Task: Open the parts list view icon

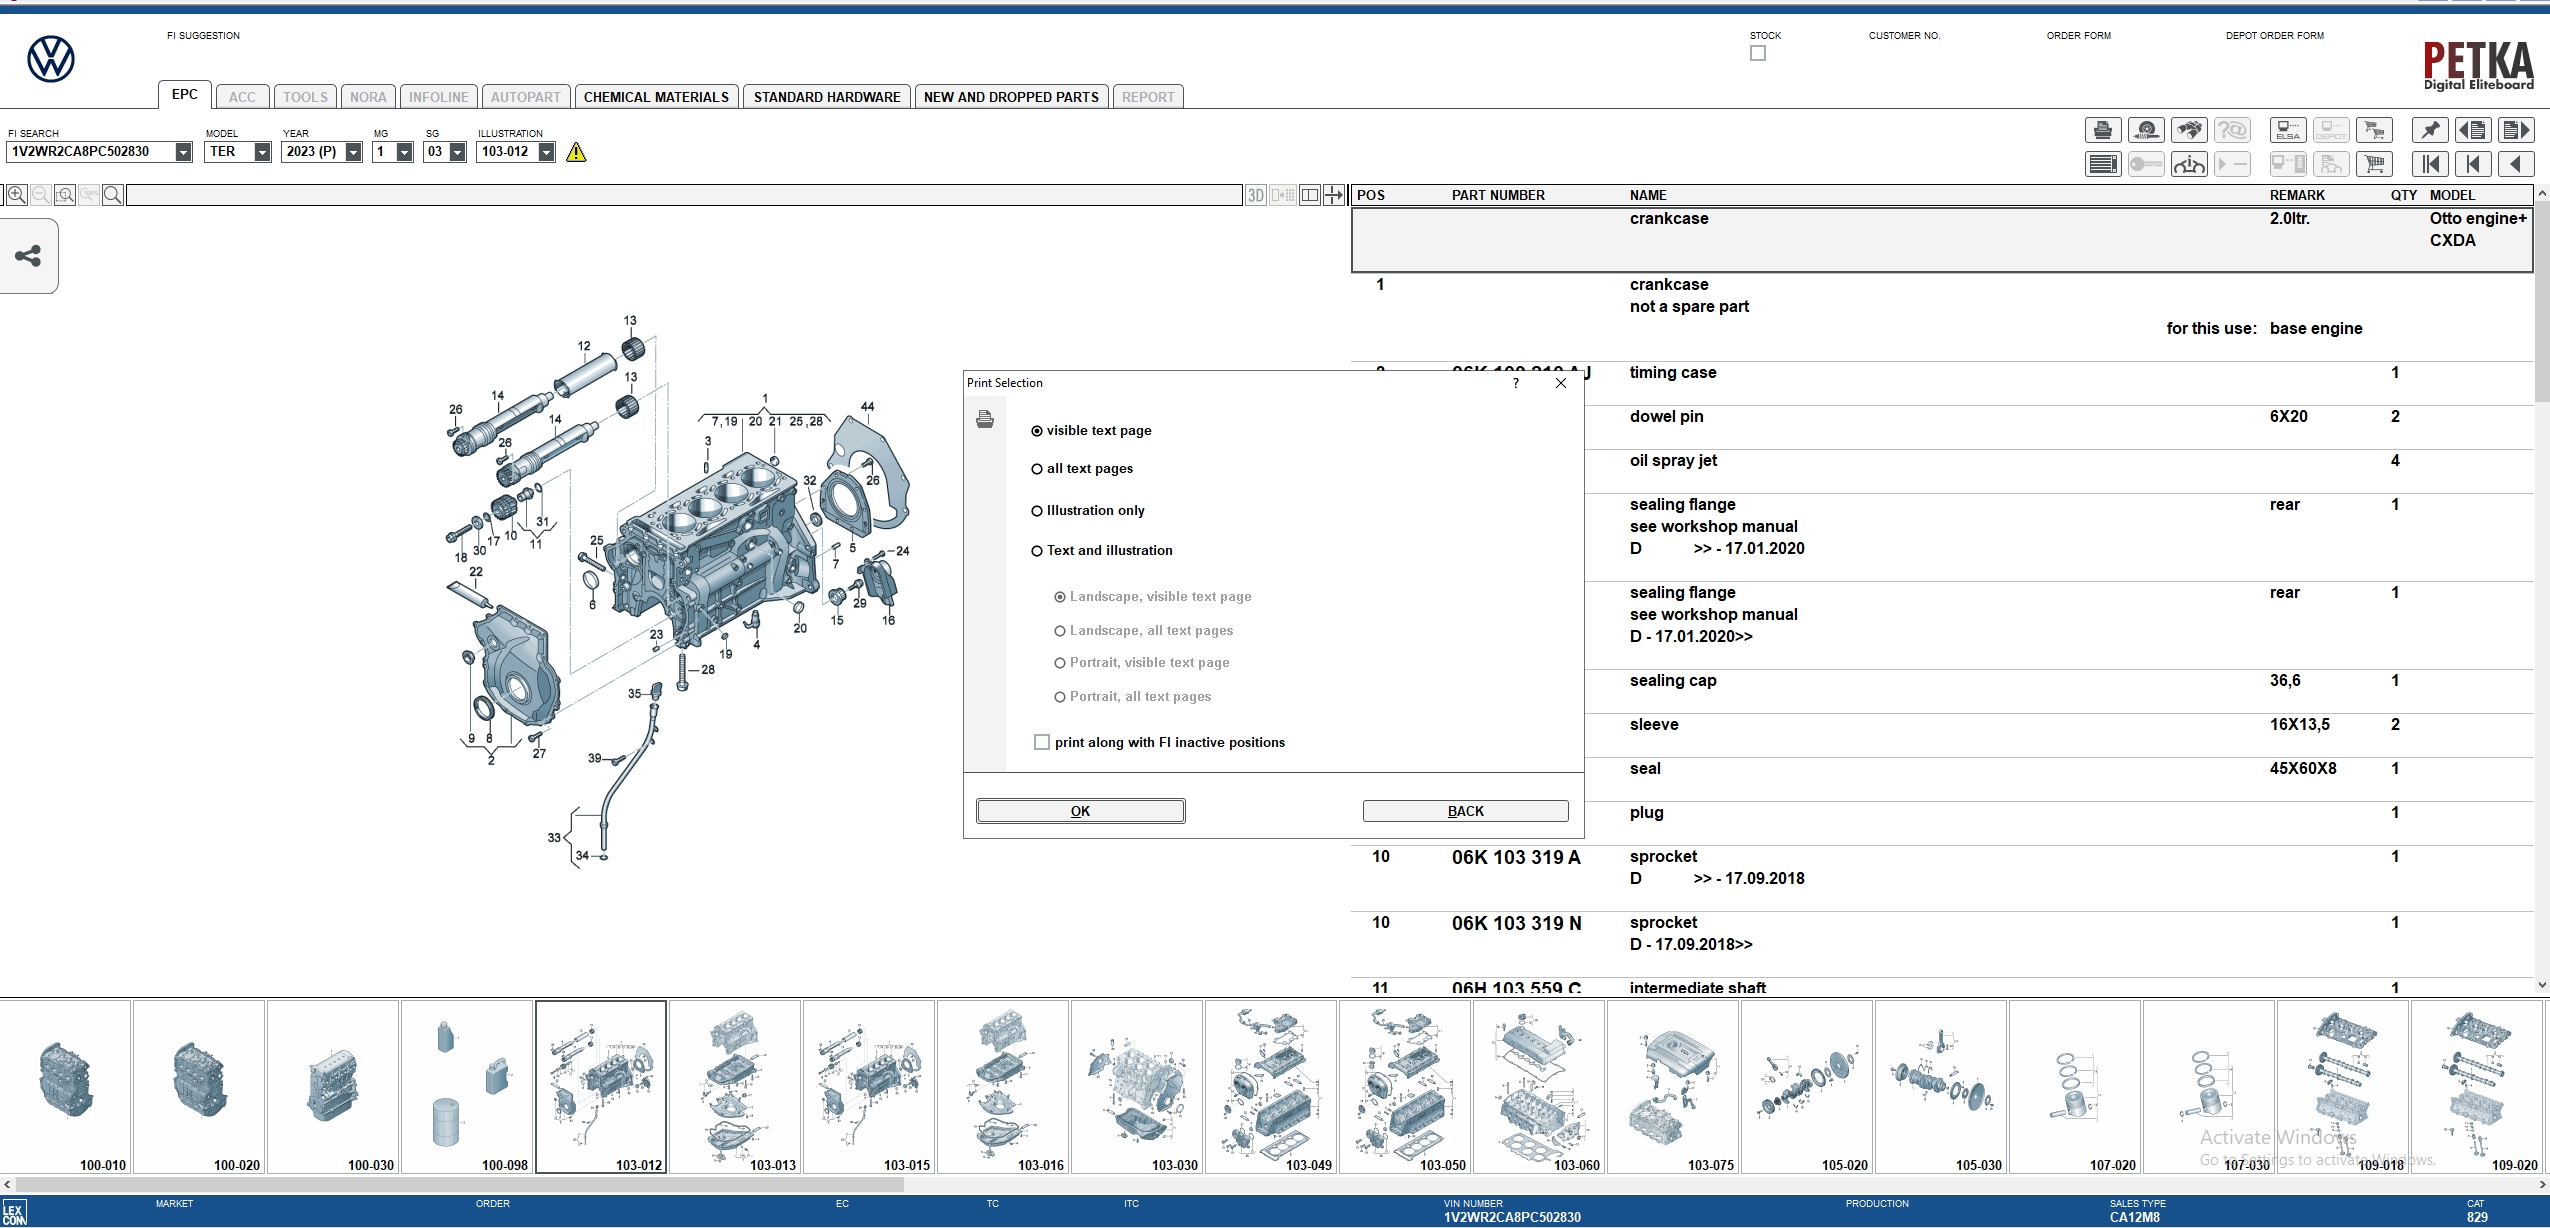Action: coord(2103,164)
